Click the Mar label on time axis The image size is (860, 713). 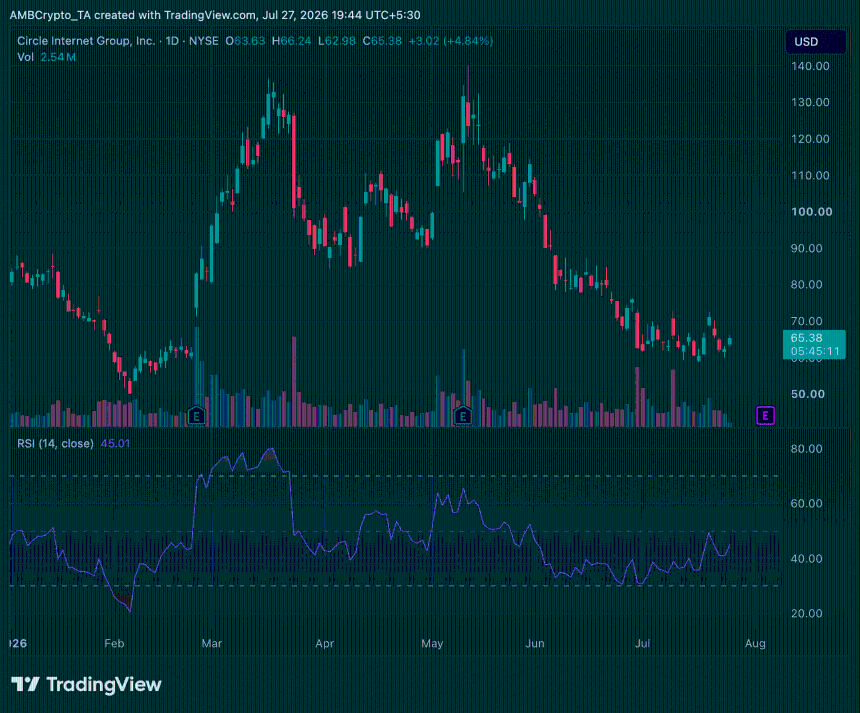point(212,643)
